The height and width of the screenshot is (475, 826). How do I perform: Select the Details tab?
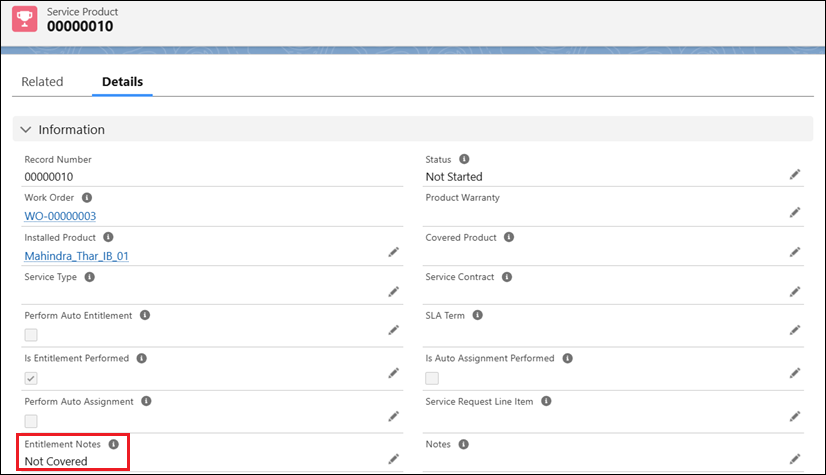[122, 82]
